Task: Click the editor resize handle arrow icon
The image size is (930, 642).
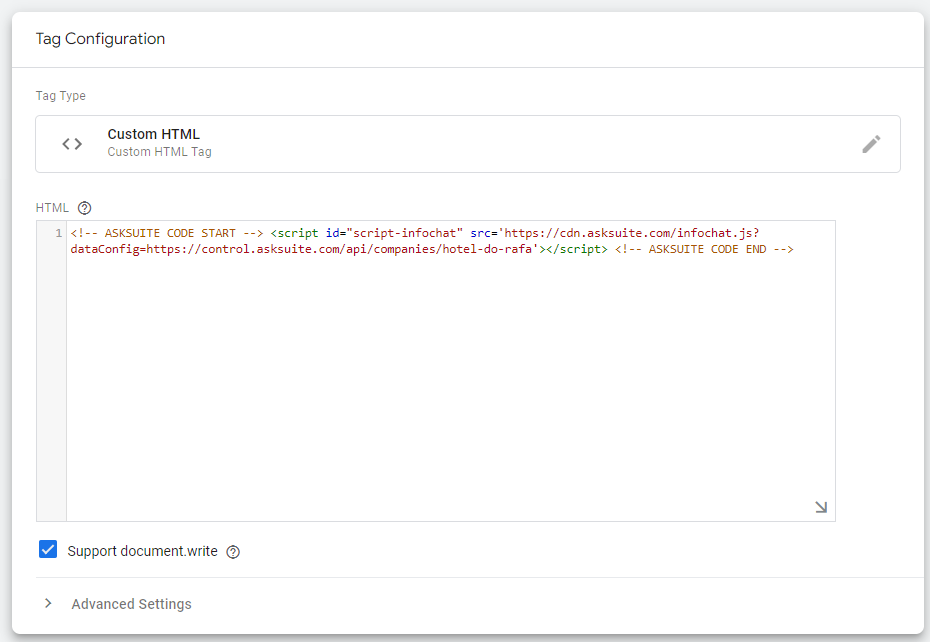Action: 821,507
